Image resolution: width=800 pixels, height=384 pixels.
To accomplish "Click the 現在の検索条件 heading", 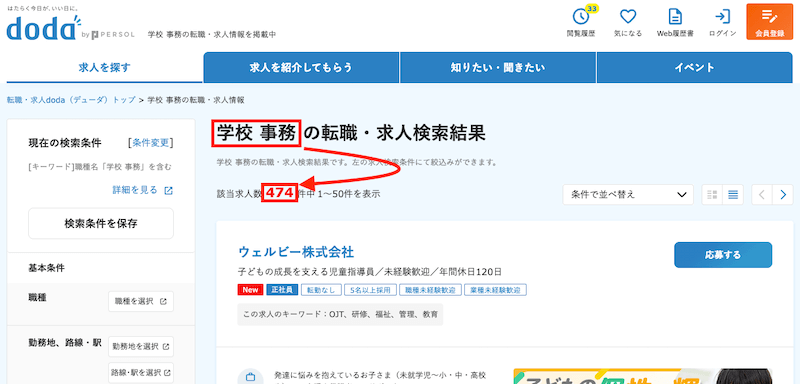I will coord(65,142).
